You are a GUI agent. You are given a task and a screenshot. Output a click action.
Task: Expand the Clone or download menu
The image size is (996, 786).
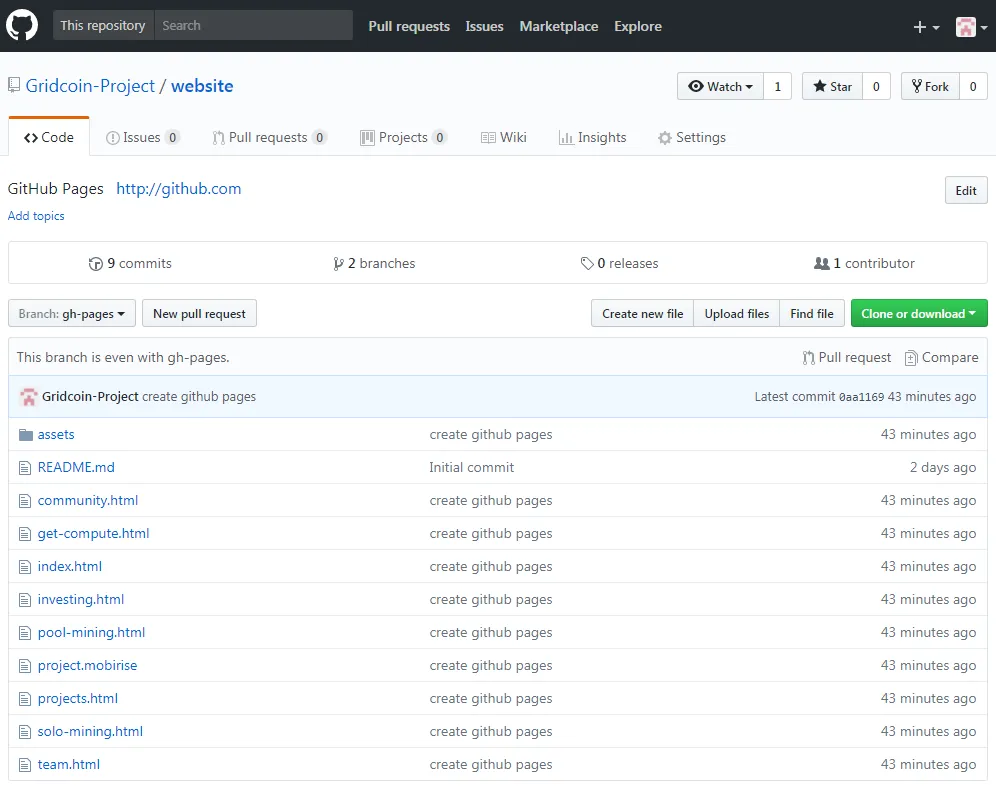tap(919, 313)
